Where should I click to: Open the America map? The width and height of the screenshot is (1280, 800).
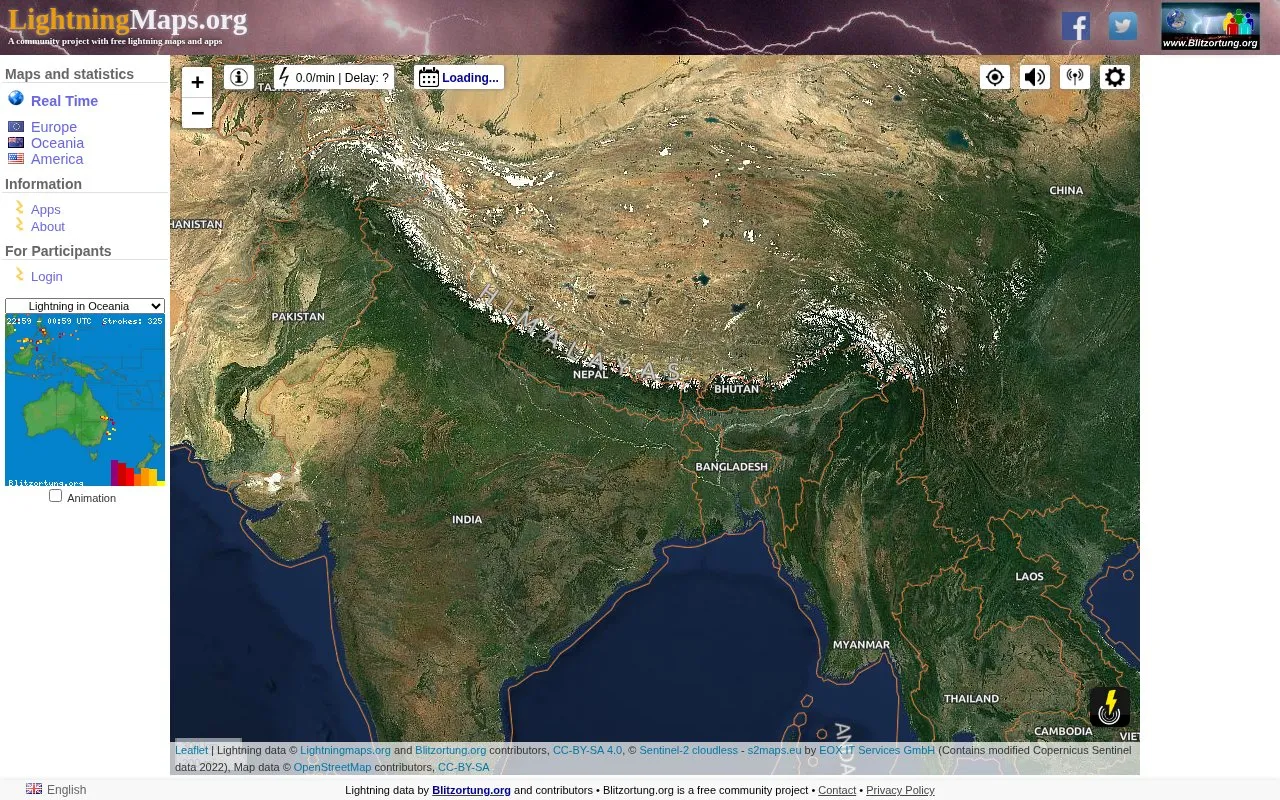pyautogui.click(x=57, y=159)
